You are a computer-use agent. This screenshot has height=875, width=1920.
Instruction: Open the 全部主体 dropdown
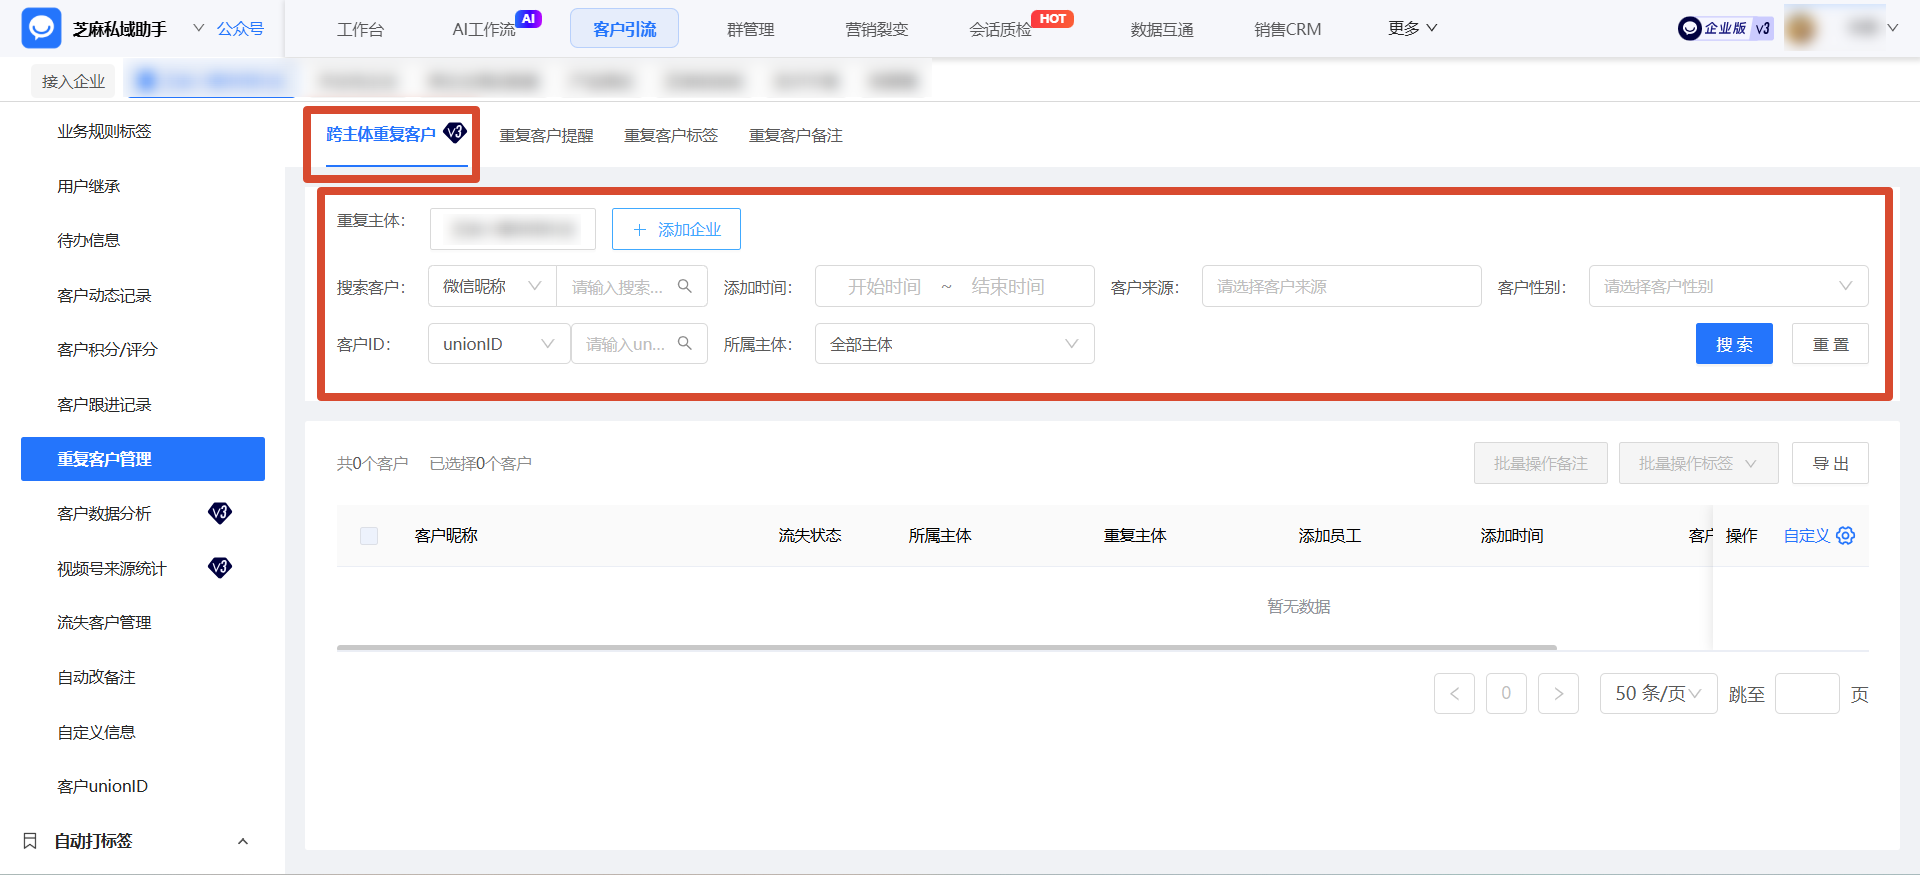tap(954, 344)
